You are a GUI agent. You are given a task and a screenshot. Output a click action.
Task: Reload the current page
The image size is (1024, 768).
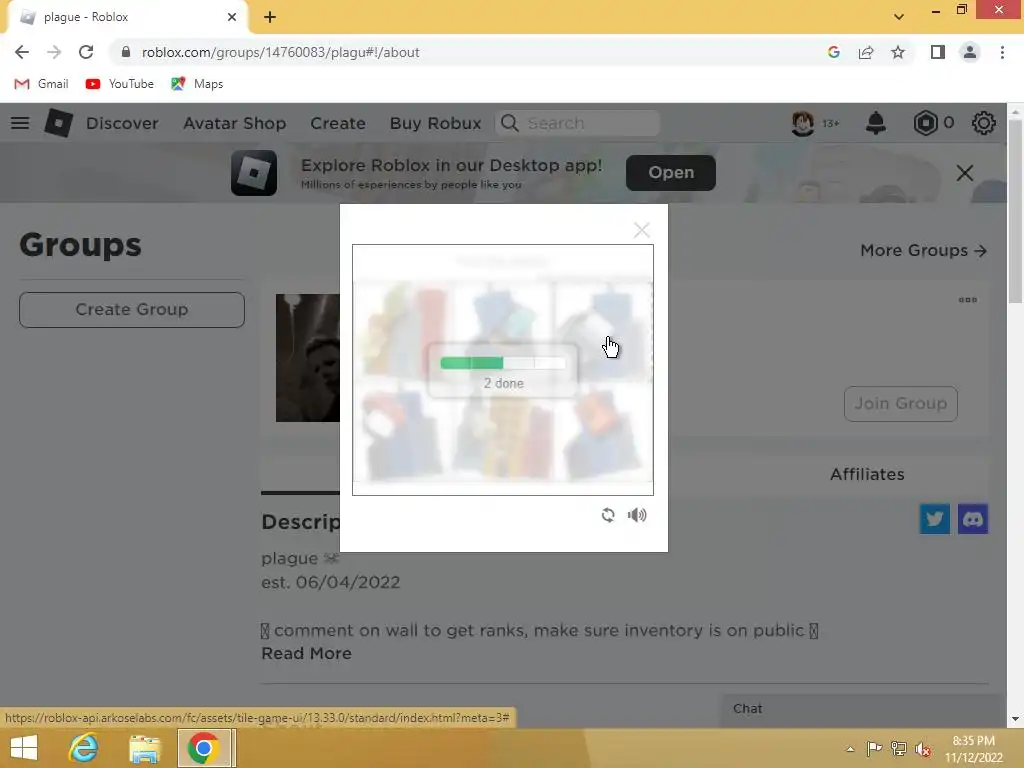pyautogui.click(x=86, y=52)
